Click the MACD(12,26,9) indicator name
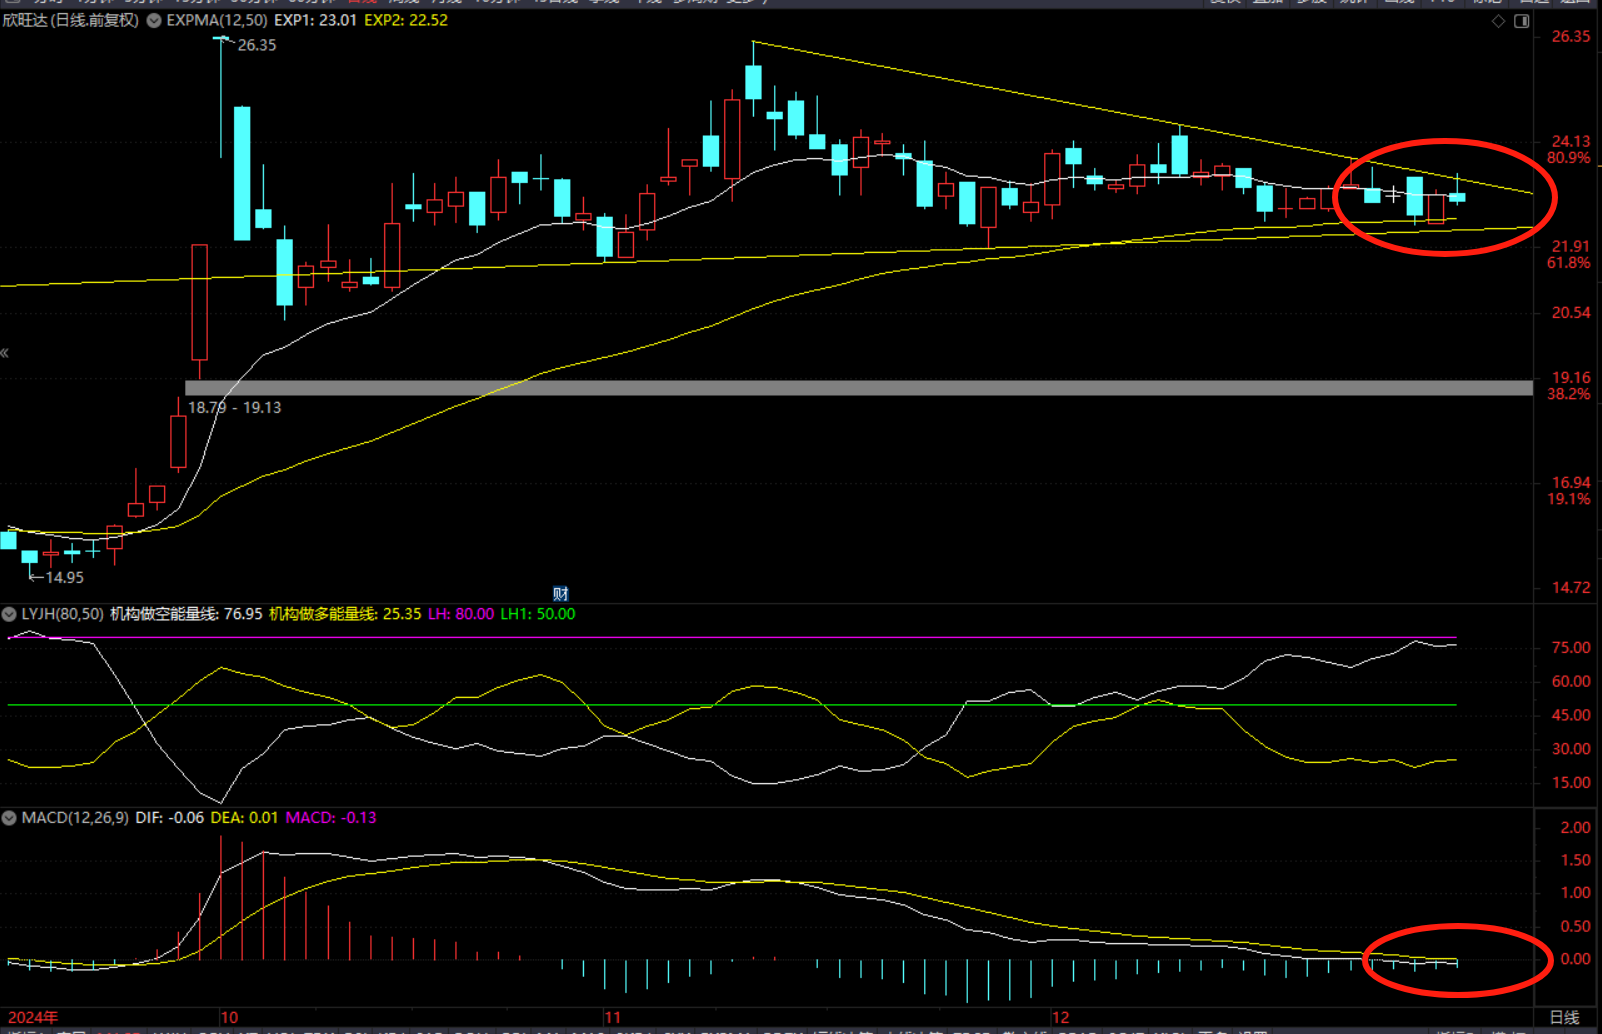Screen dimensions: 1602x1034 click(75, 818)
